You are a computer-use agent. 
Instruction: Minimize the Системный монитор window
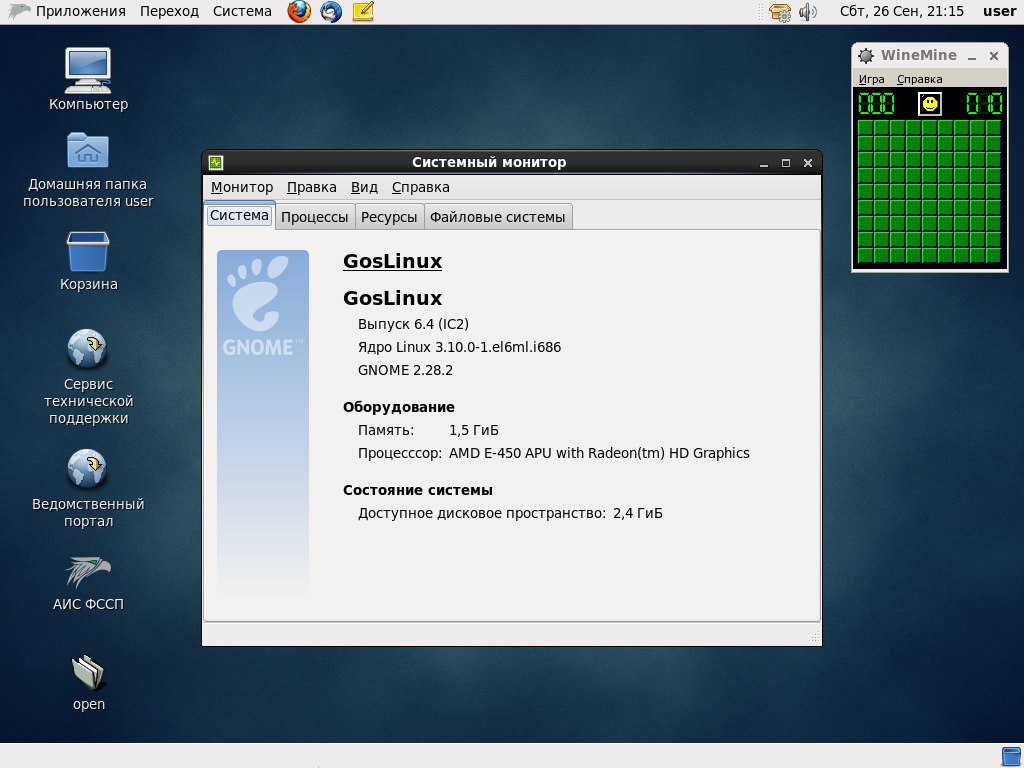pos(763,163)
